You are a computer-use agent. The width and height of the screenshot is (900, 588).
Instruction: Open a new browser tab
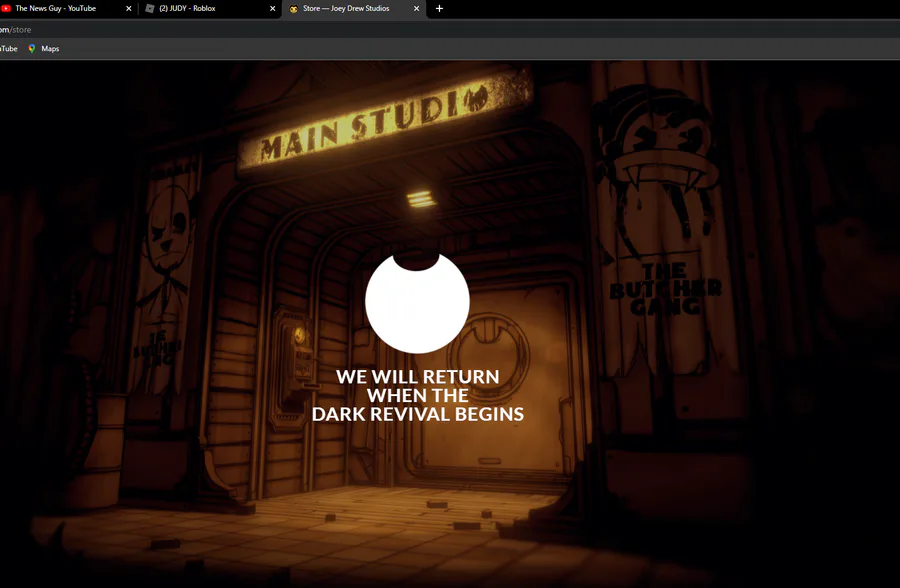439,9
